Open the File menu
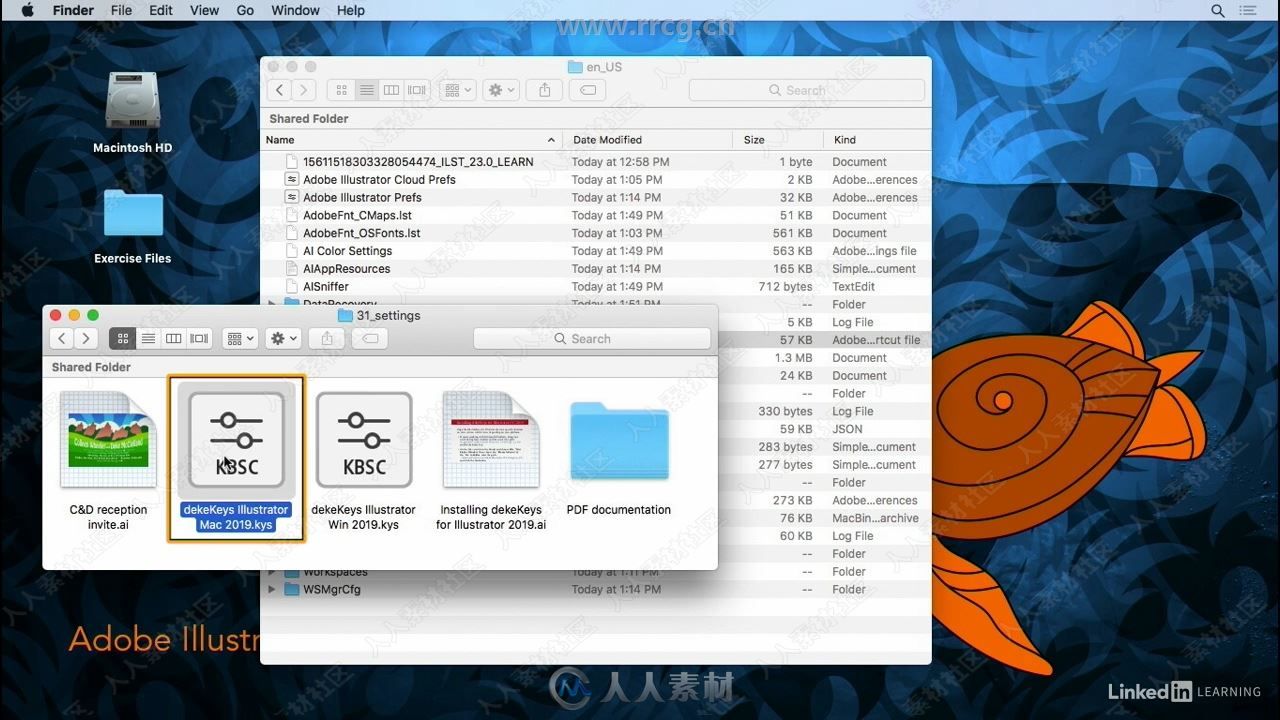This screenshot has width=1280, height=720. click(x=121, y=10)
